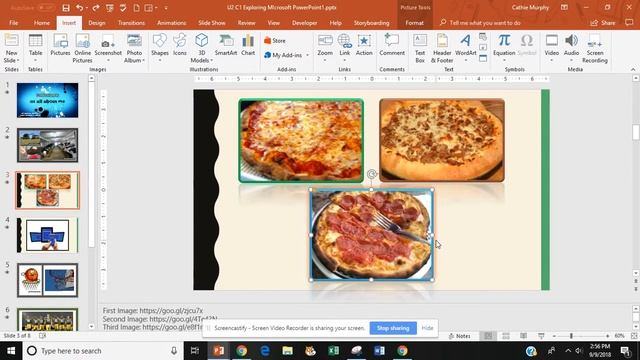Viewport: 640px width, 360px height.
Task: Collapse the ribbon with the arrow
Action: tap(633, 69)
